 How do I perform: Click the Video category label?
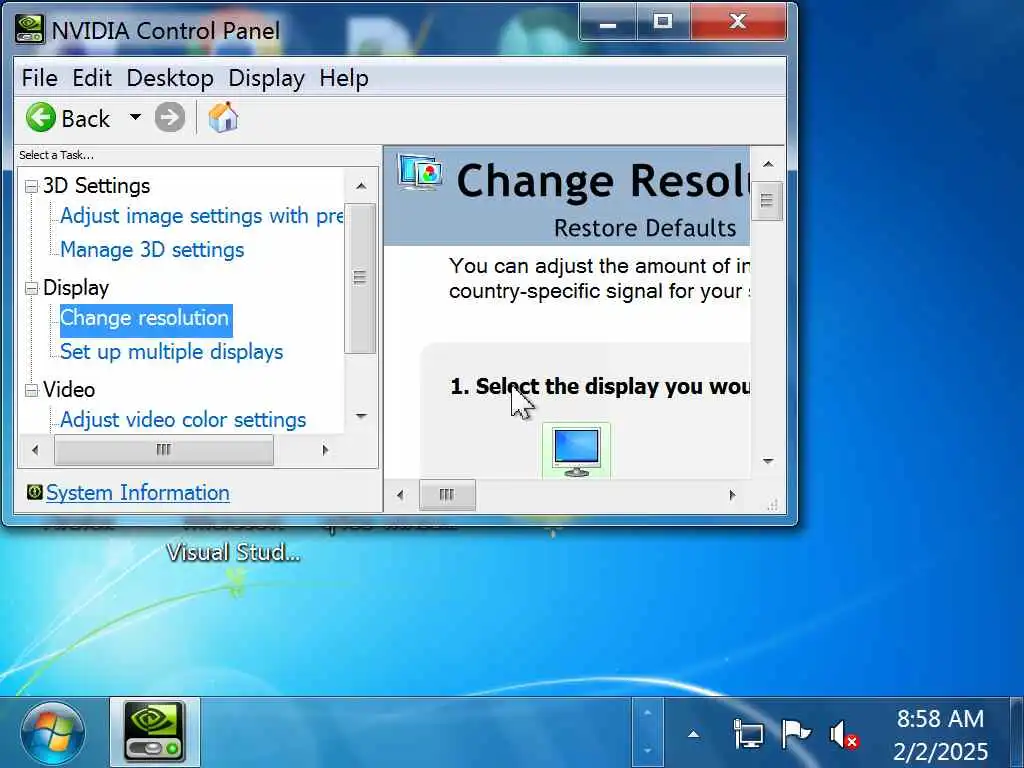tap(69, 390)
